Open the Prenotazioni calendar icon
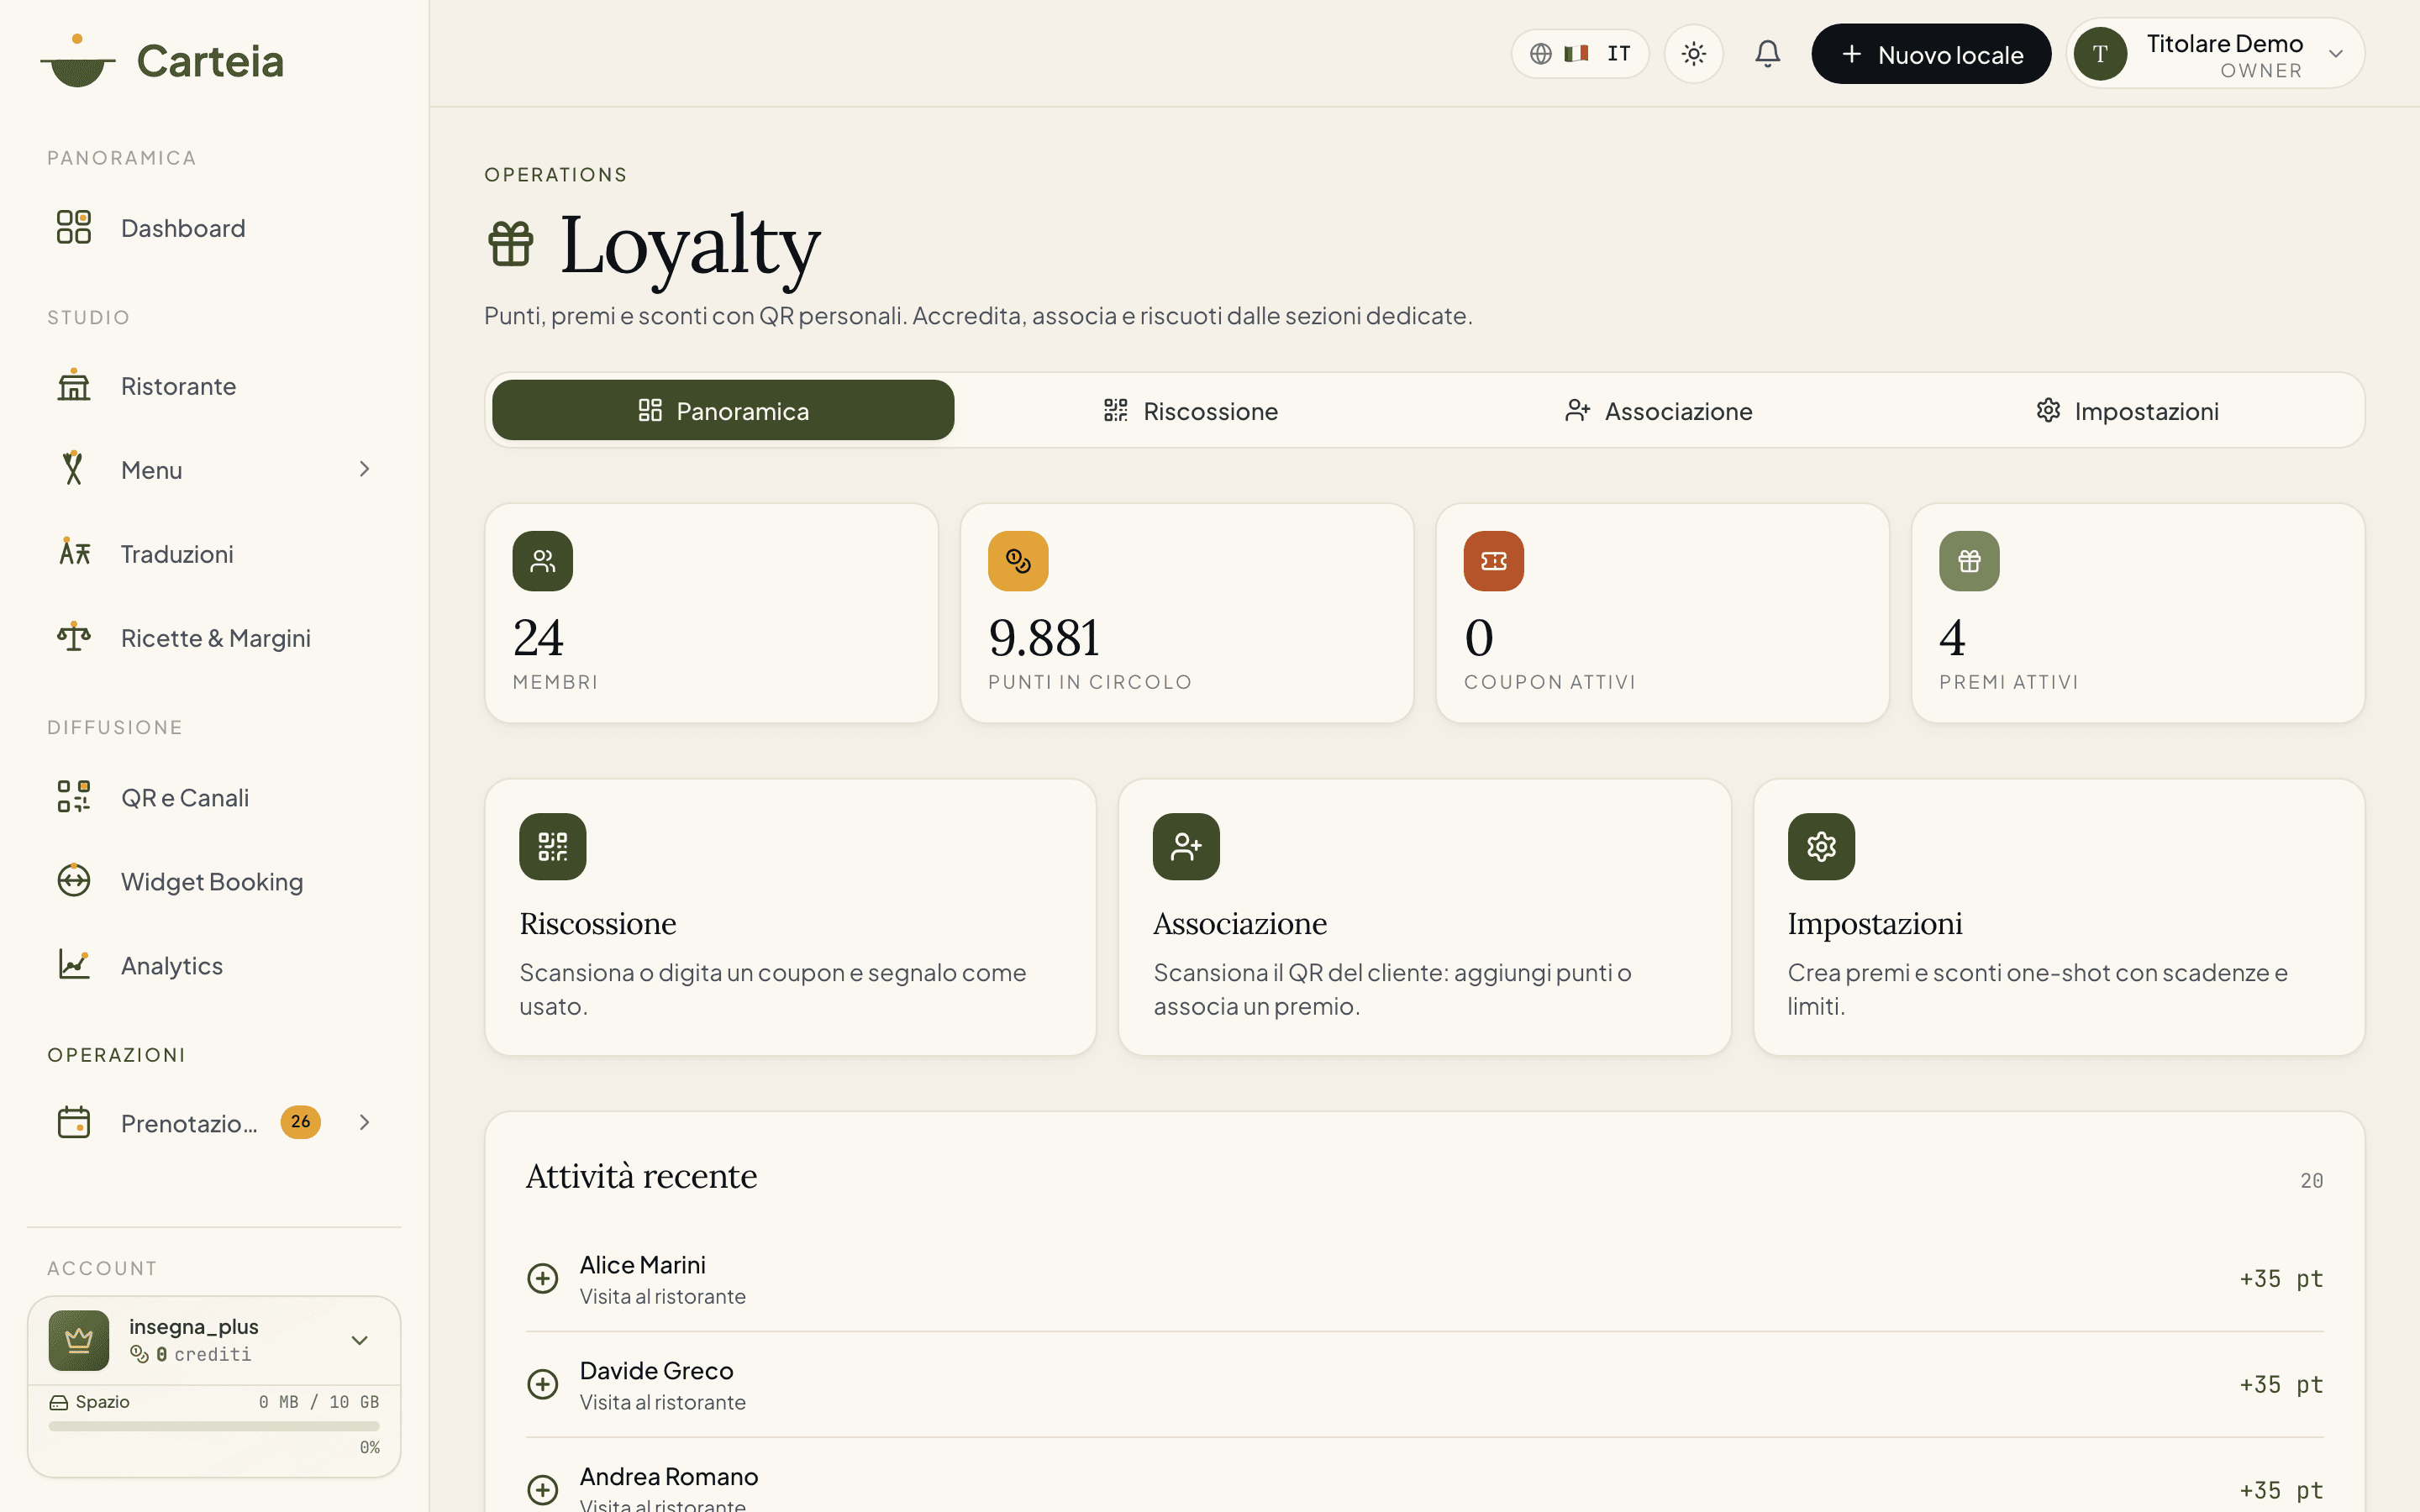The image size is (2420, 1512). point(73,1122)
